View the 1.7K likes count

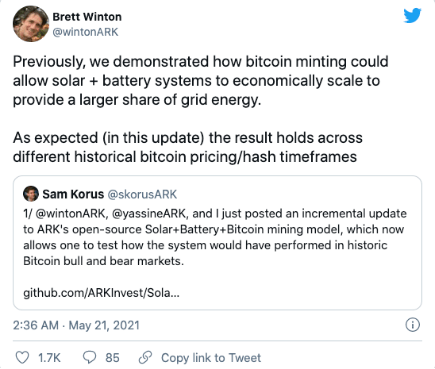[x=49, y=358]
